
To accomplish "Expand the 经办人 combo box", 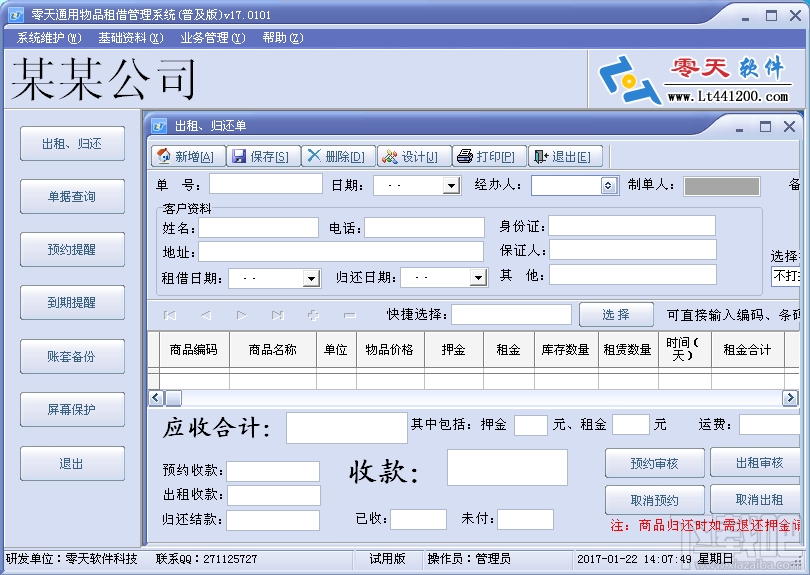I will [x=609, y=185].
